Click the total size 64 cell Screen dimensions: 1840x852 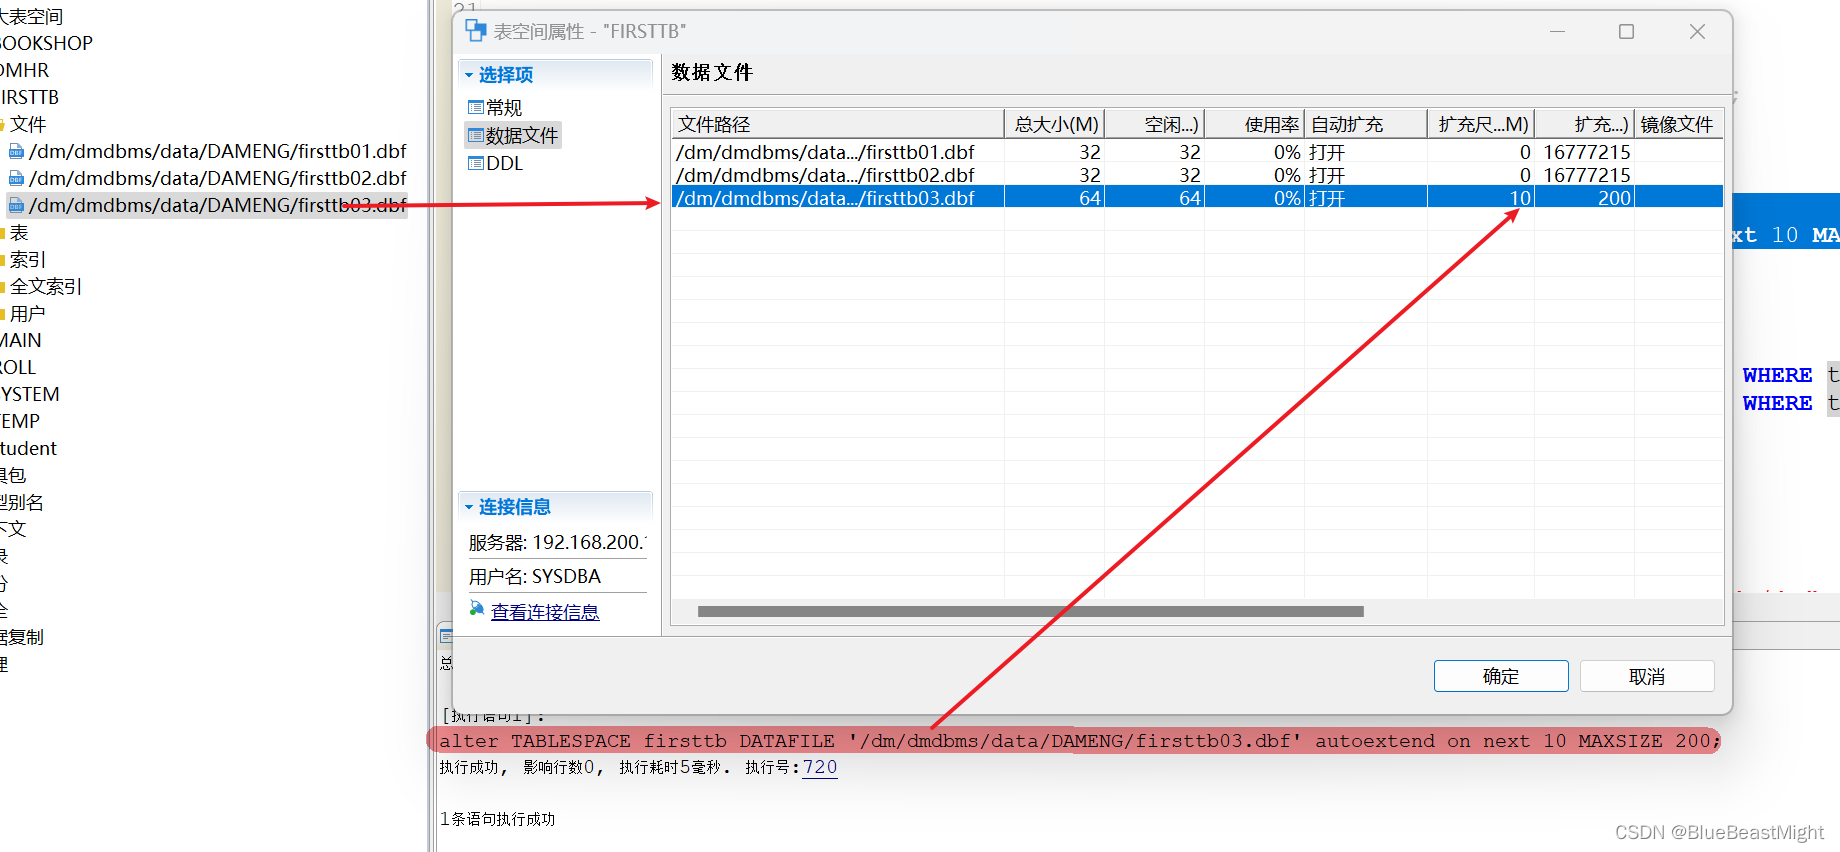pos(1054,198)
